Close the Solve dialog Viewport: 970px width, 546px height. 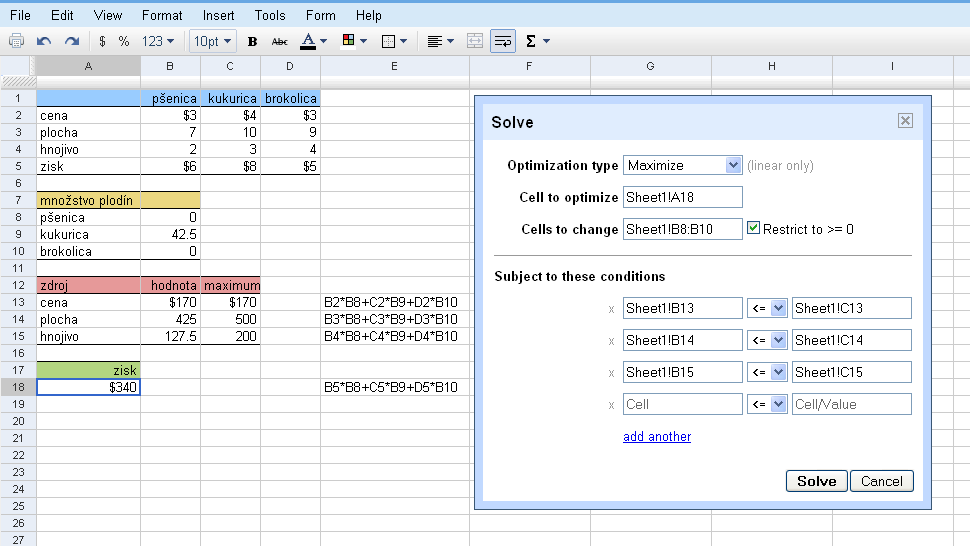[x=905, y=121]
